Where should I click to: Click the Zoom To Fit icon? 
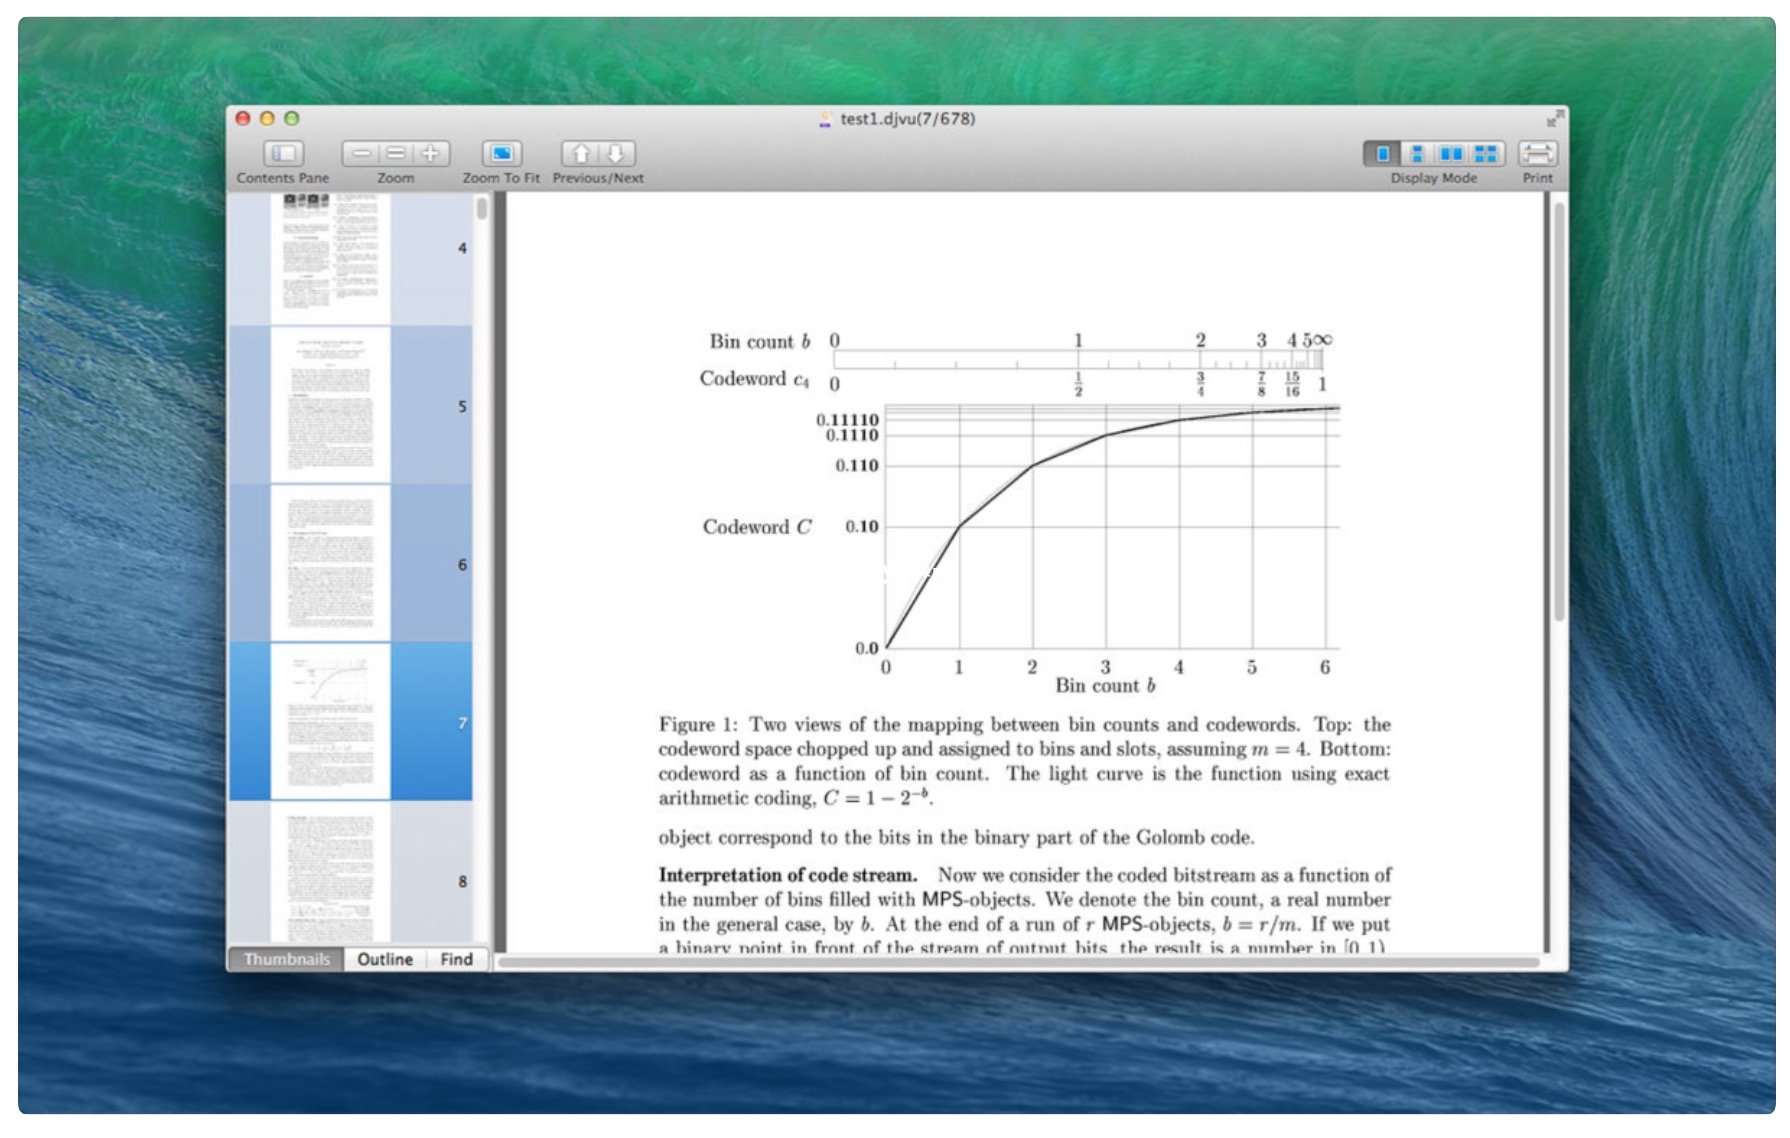[x=502, y=153]
